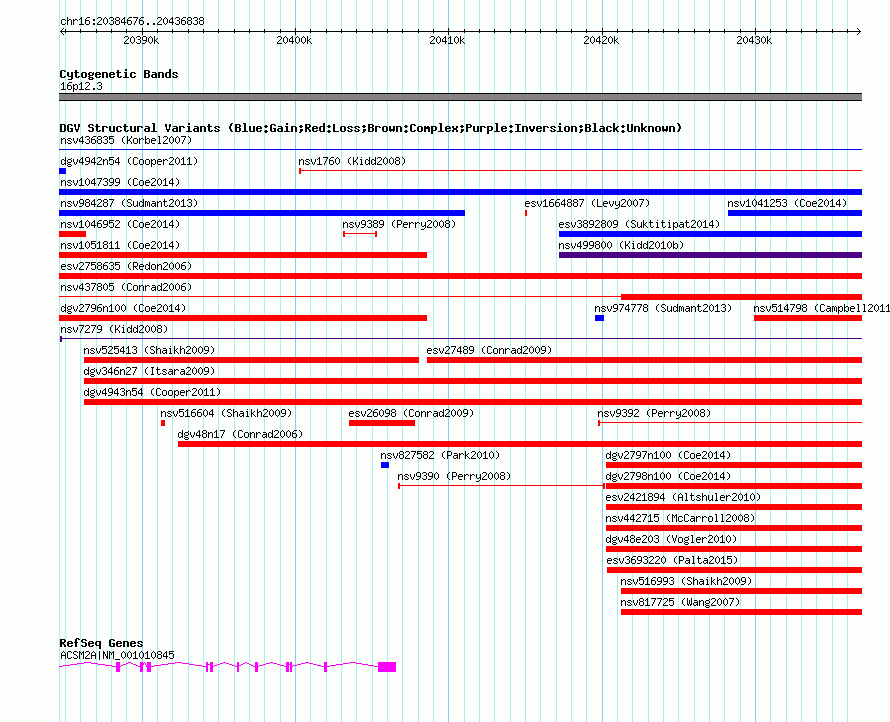
Task: Click the 20400k ruler position label
Action: click(x=294, y=40)
